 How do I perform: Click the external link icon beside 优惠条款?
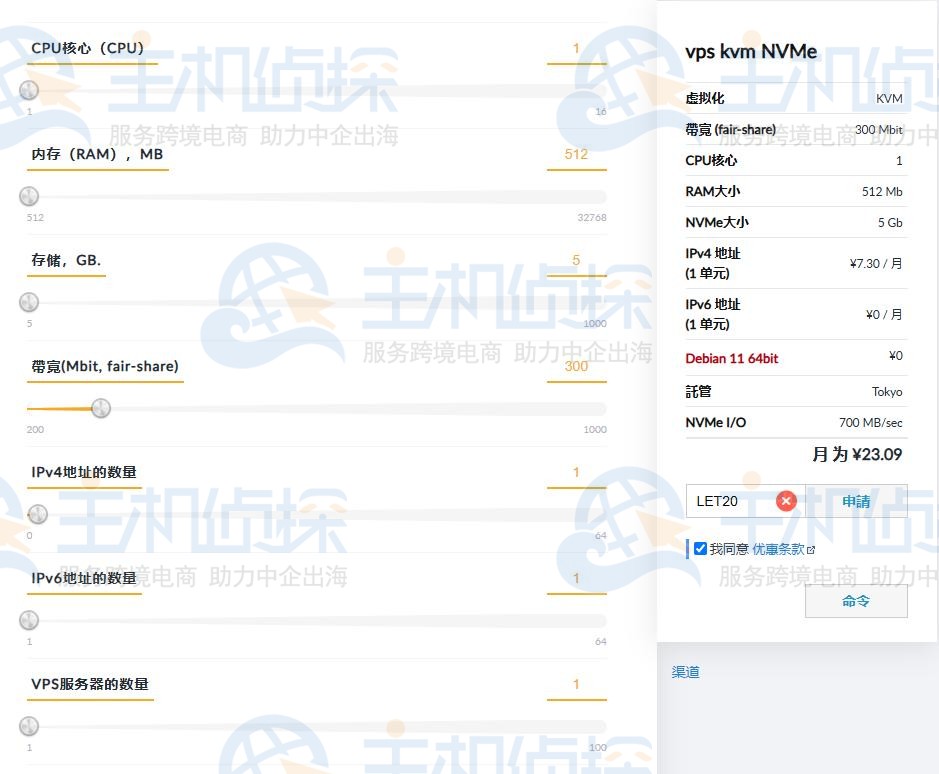coord(811,550)
